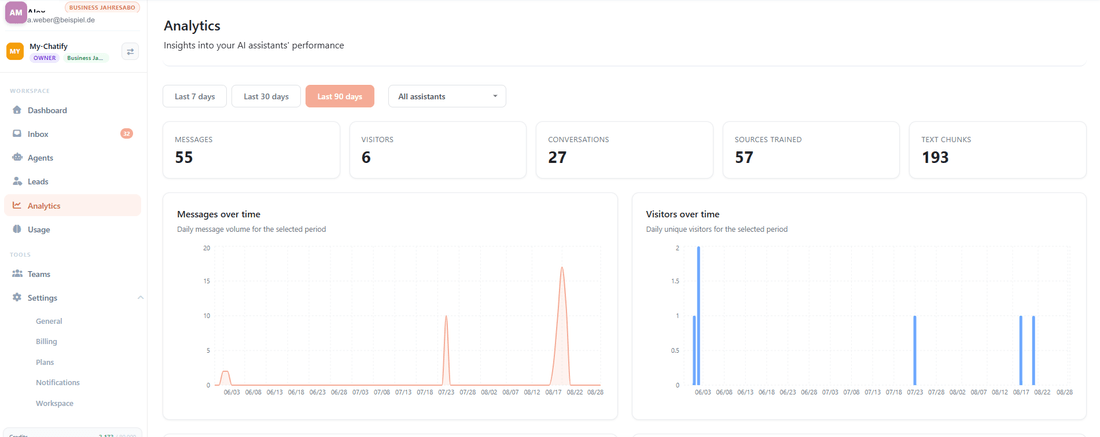Screen dimensions: 1100x437
Task: Open the Inbox unread count badge
Action: (x=126, y=134)
